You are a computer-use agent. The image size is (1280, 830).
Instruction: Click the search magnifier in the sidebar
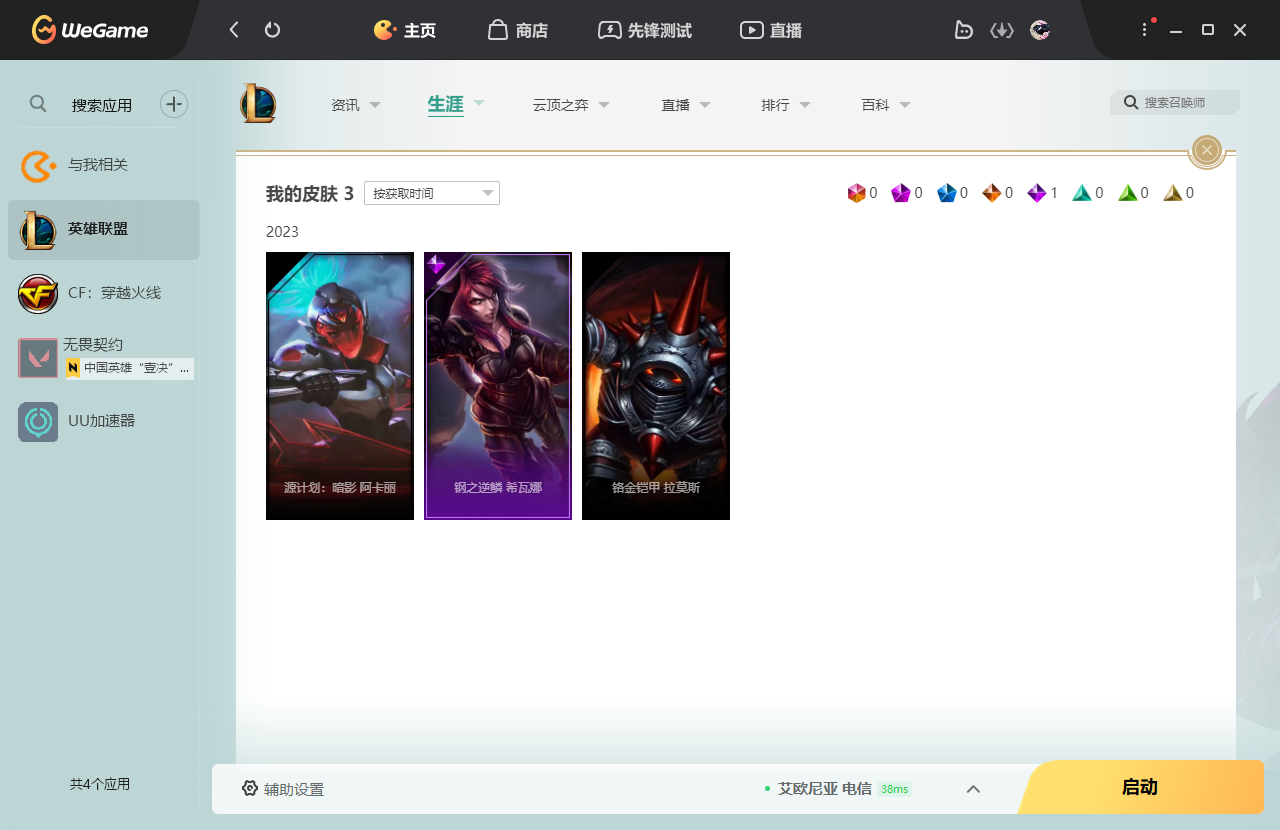point(38,103)
